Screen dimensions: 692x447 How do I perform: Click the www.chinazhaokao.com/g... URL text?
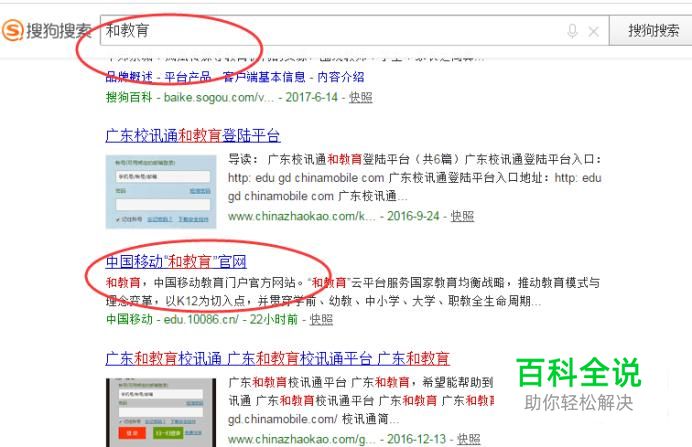[x=301, y=439]
